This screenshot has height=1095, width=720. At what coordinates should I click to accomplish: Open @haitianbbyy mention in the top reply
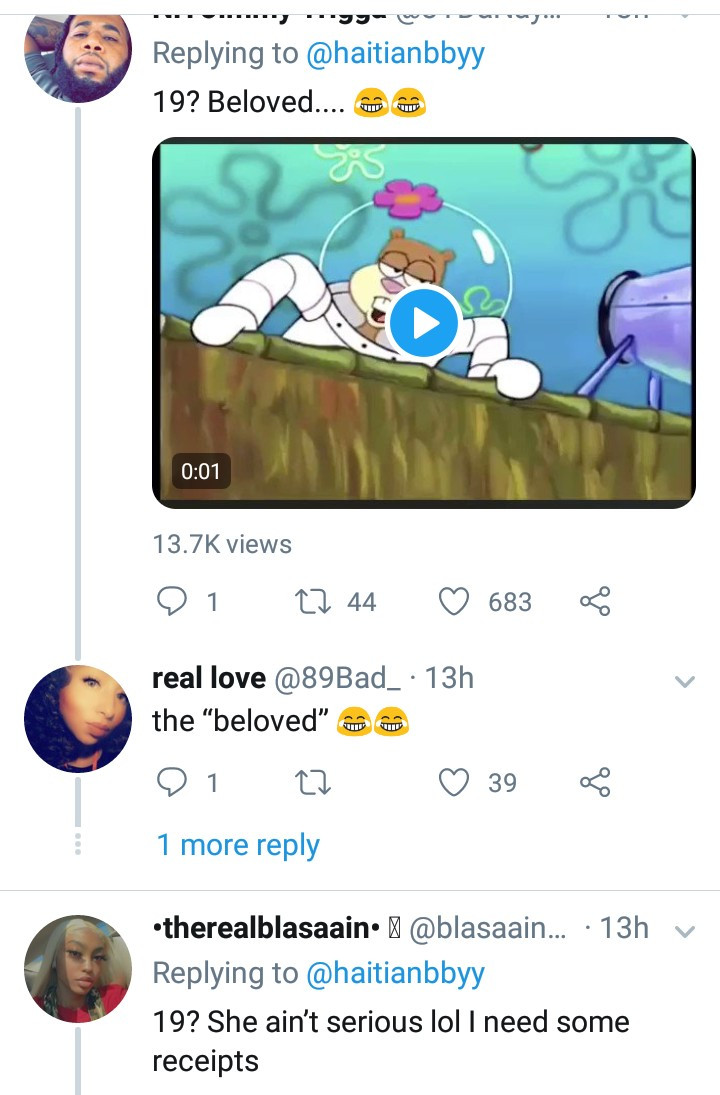tap(393, 53)
